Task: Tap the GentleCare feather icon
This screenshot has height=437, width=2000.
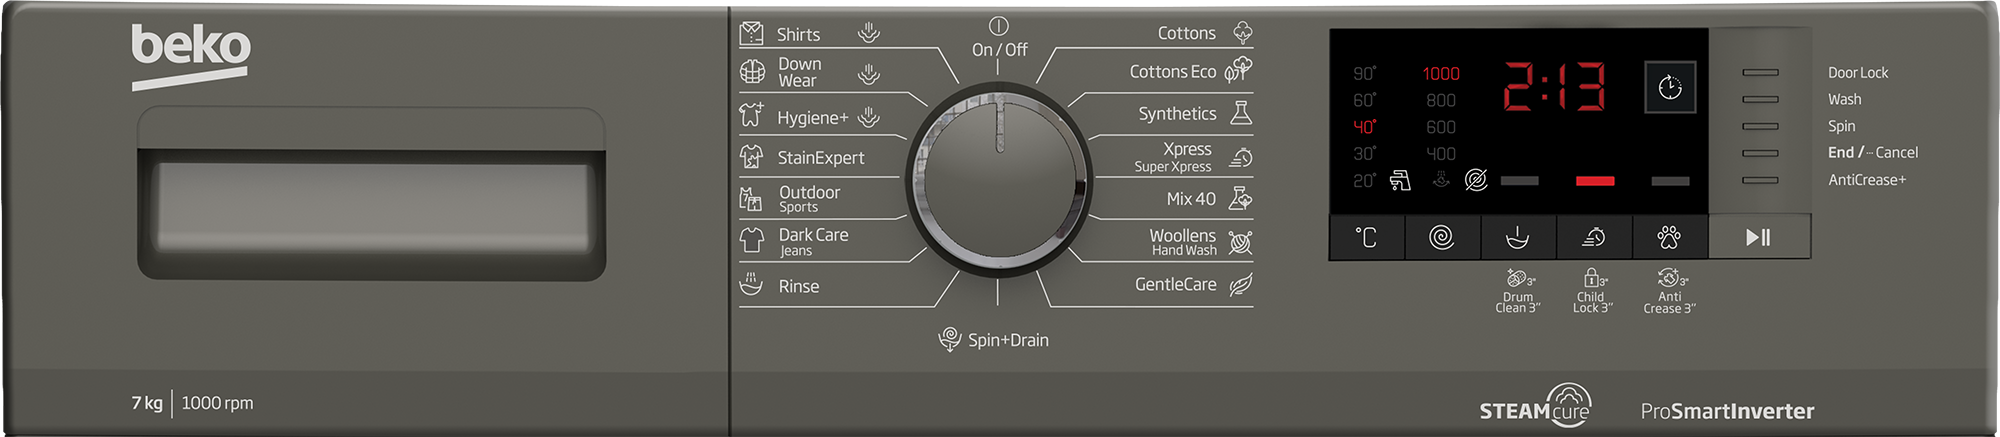Action: pos(1241,285)
